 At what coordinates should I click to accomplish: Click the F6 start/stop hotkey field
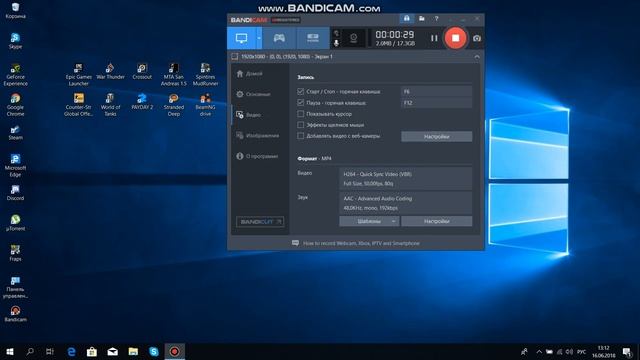[x=436, y=91]
